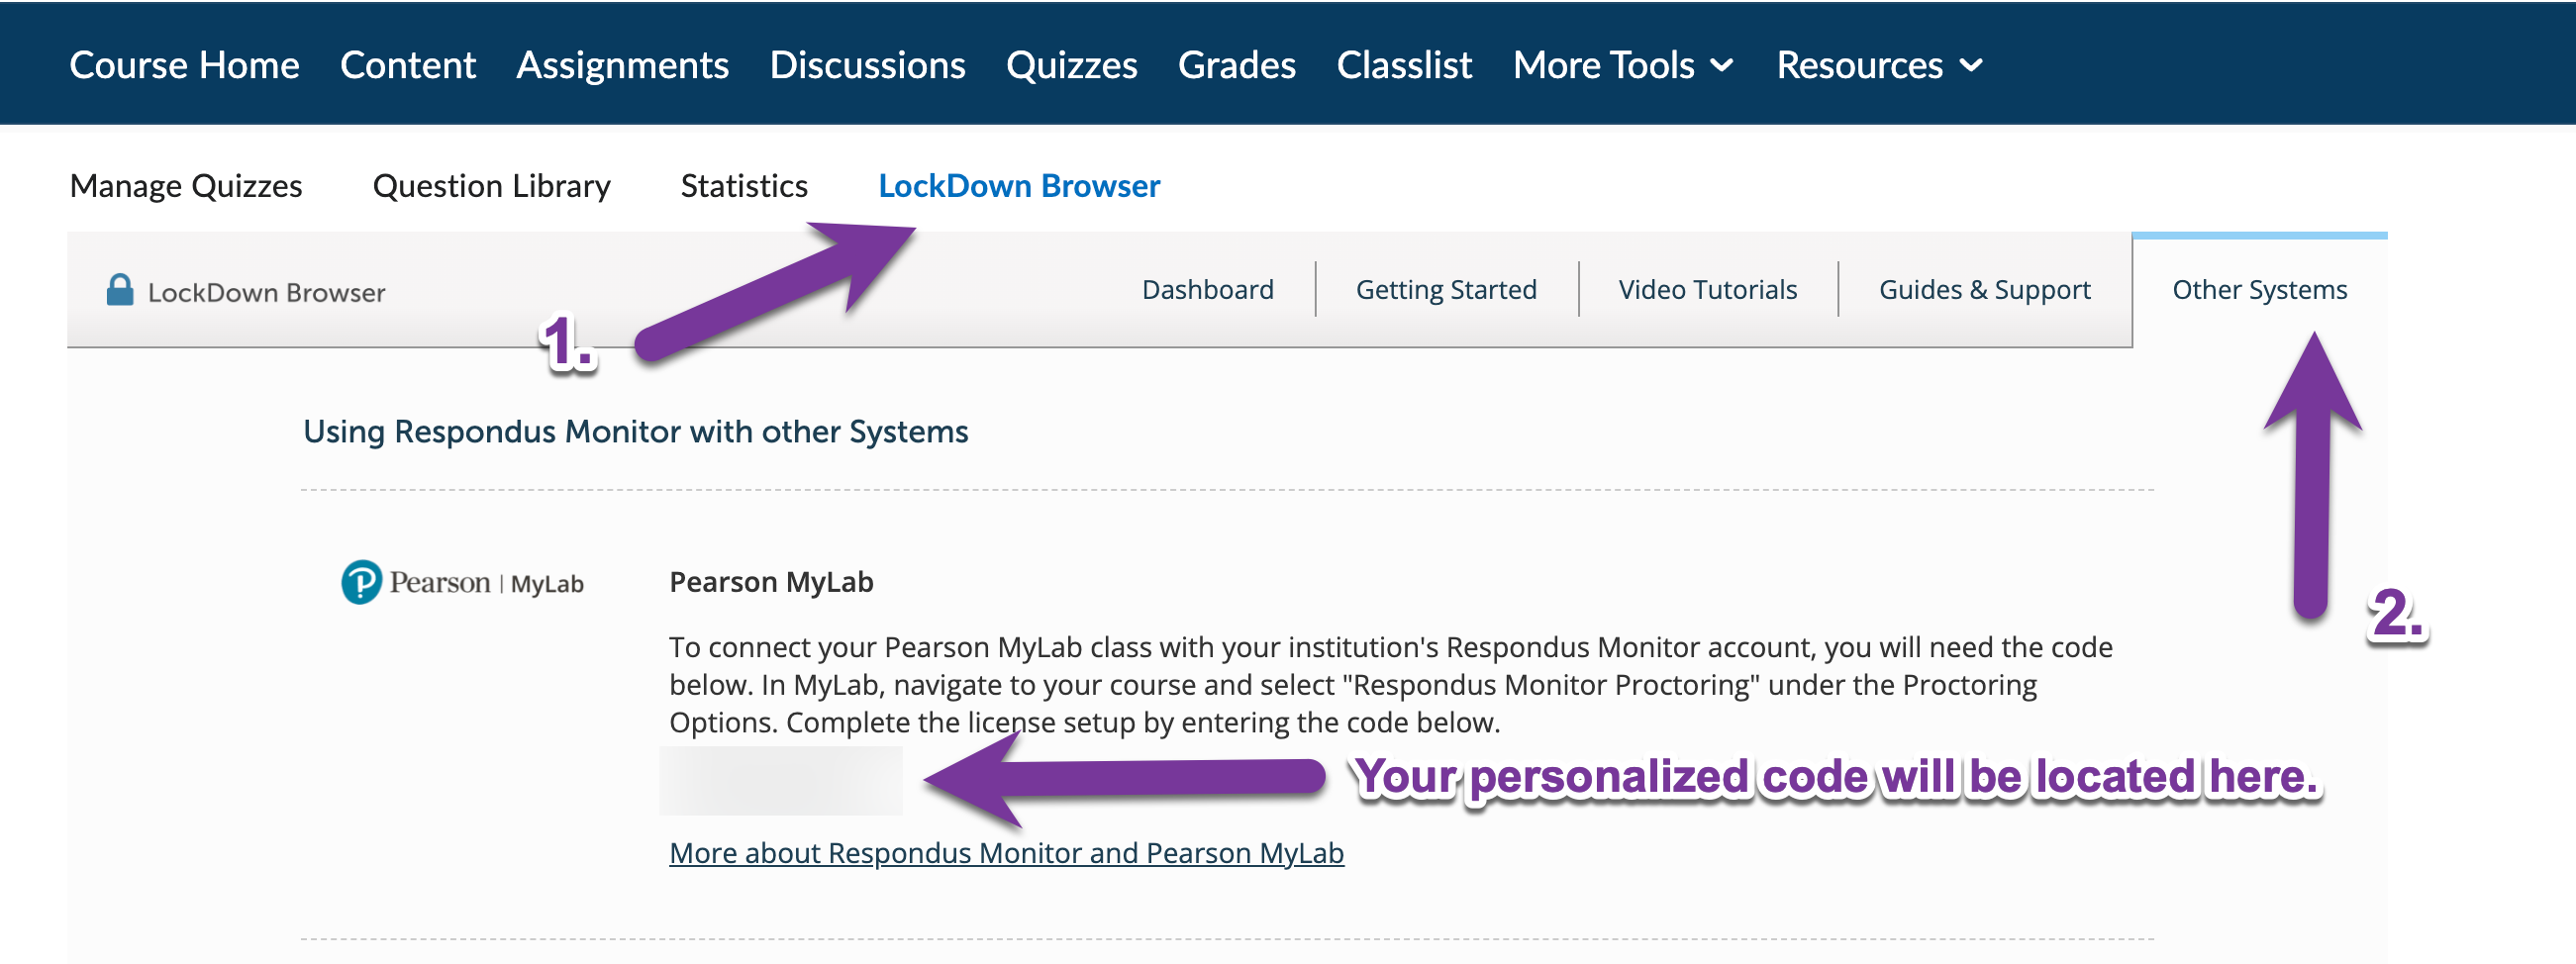Open Manage Quizzes
The height and width of the screenshot is (964, 2576).
pyautogui.click(x=185, y=185)
